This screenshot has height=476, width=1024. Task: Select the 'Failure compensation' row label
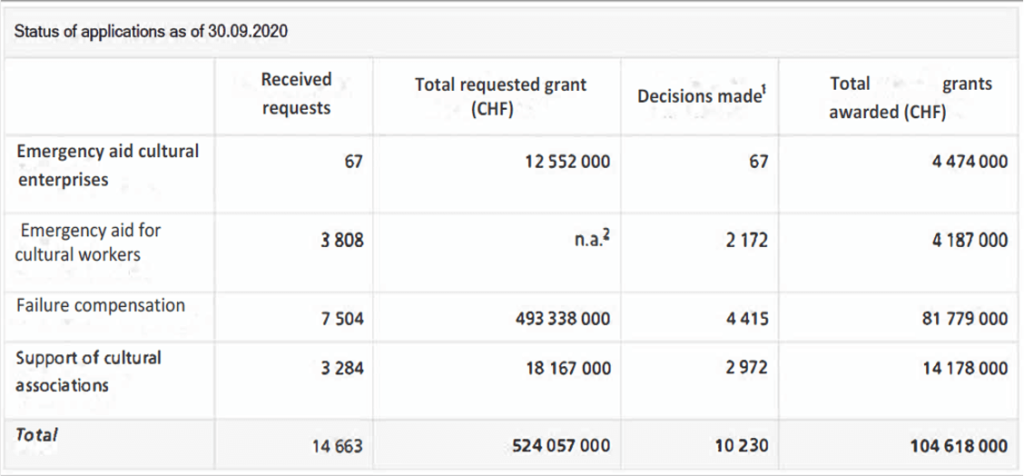pyautogui.click(x=100, y=305)
